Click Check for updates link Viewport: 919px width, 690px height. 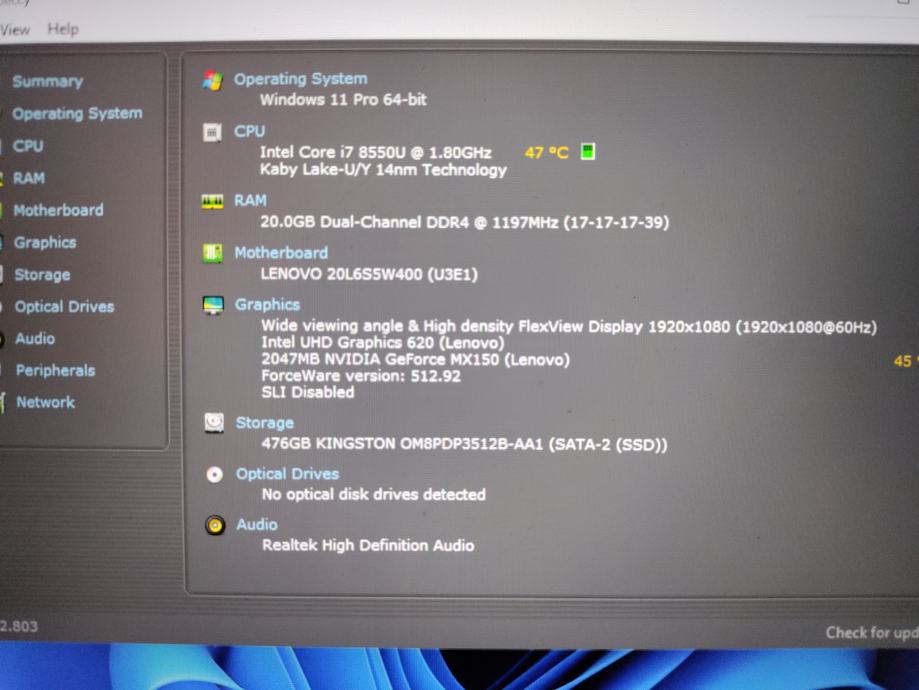pos(872,633)
